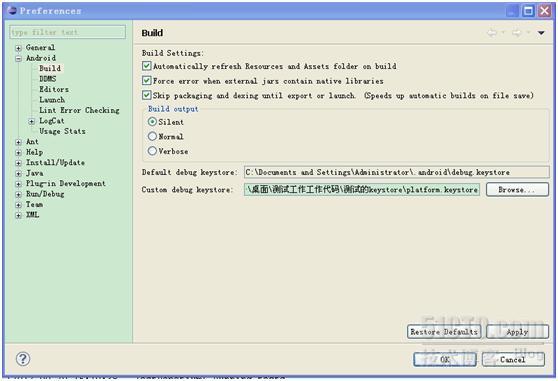Select the Run/Debug tree item
The image size is (558, 381).
(45, 194)
